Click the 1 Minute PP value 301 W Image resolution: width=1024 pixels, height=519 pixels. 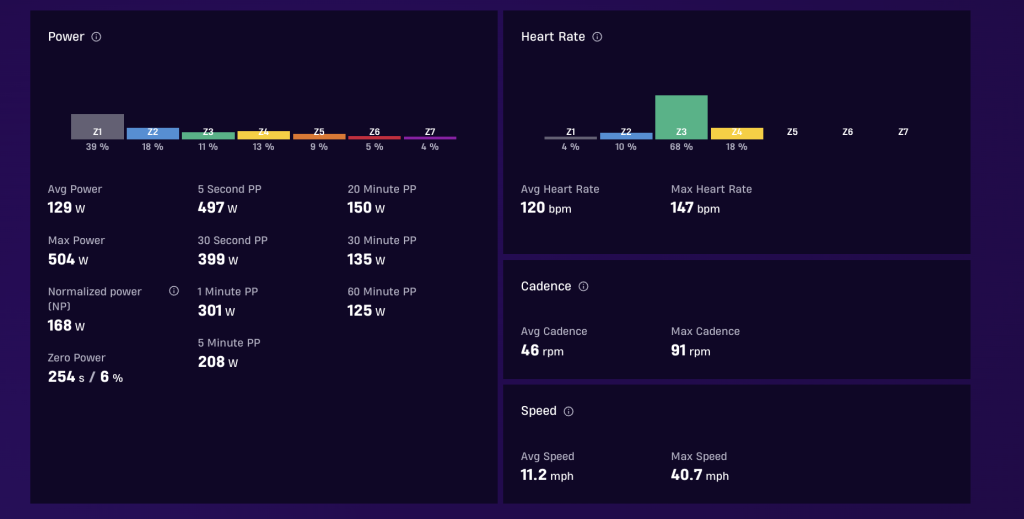click(216, 311)
